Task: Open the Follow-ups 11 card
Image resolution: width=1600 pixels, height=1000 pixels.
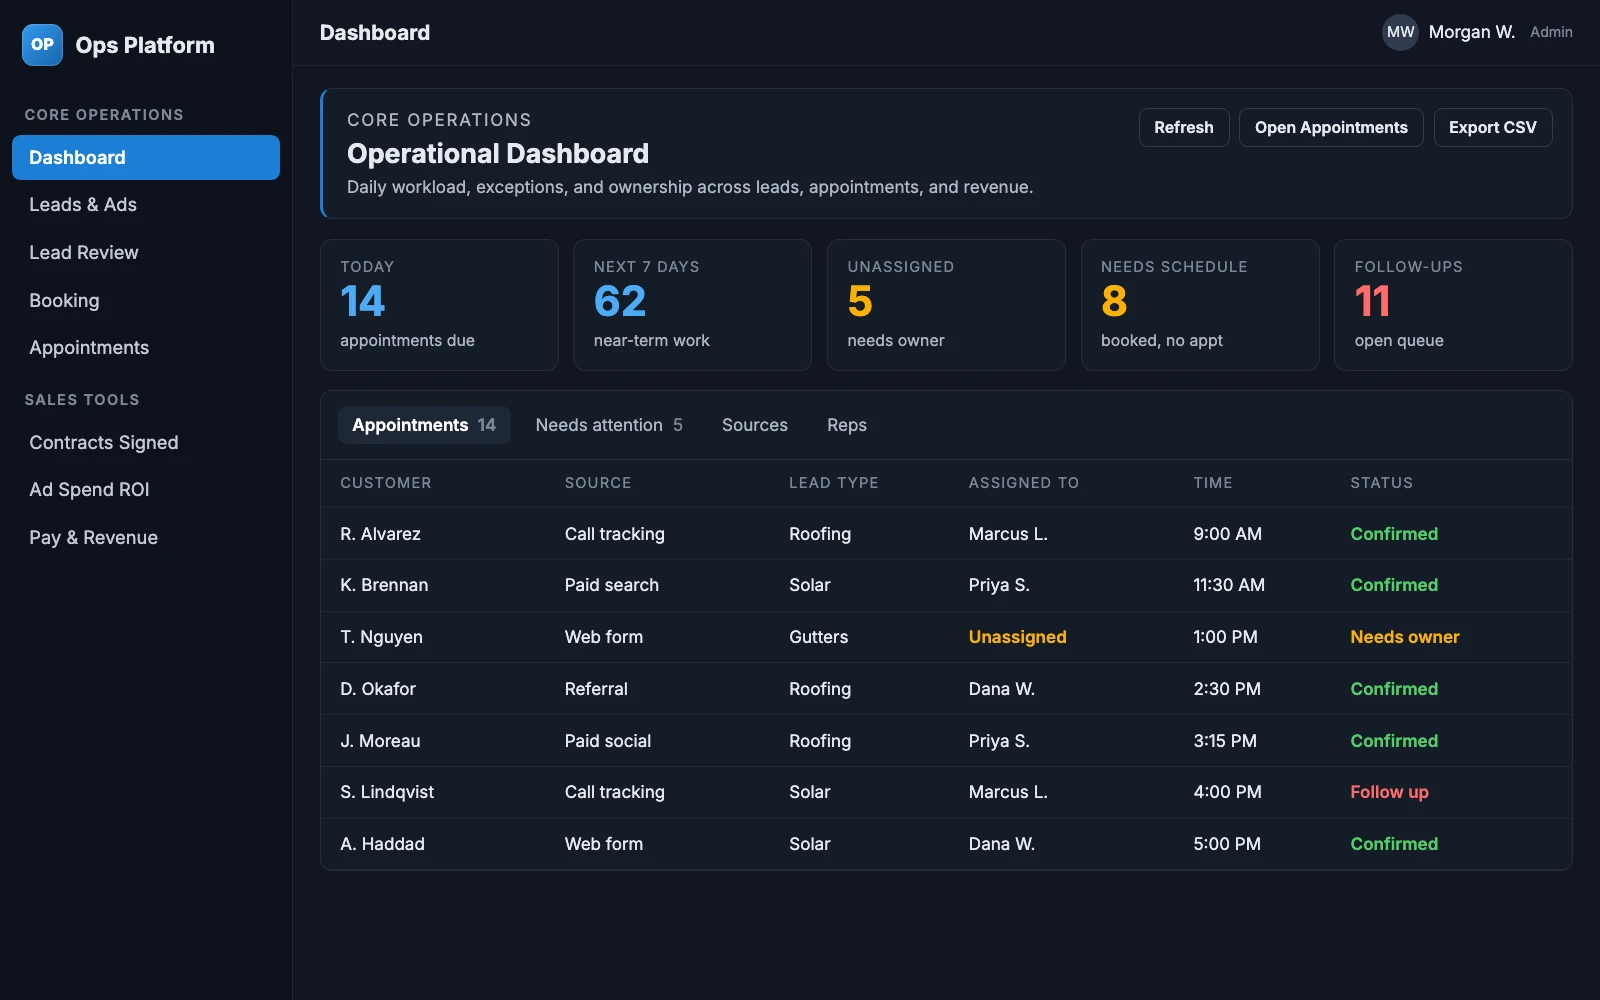Action: tap(1453, 305)
